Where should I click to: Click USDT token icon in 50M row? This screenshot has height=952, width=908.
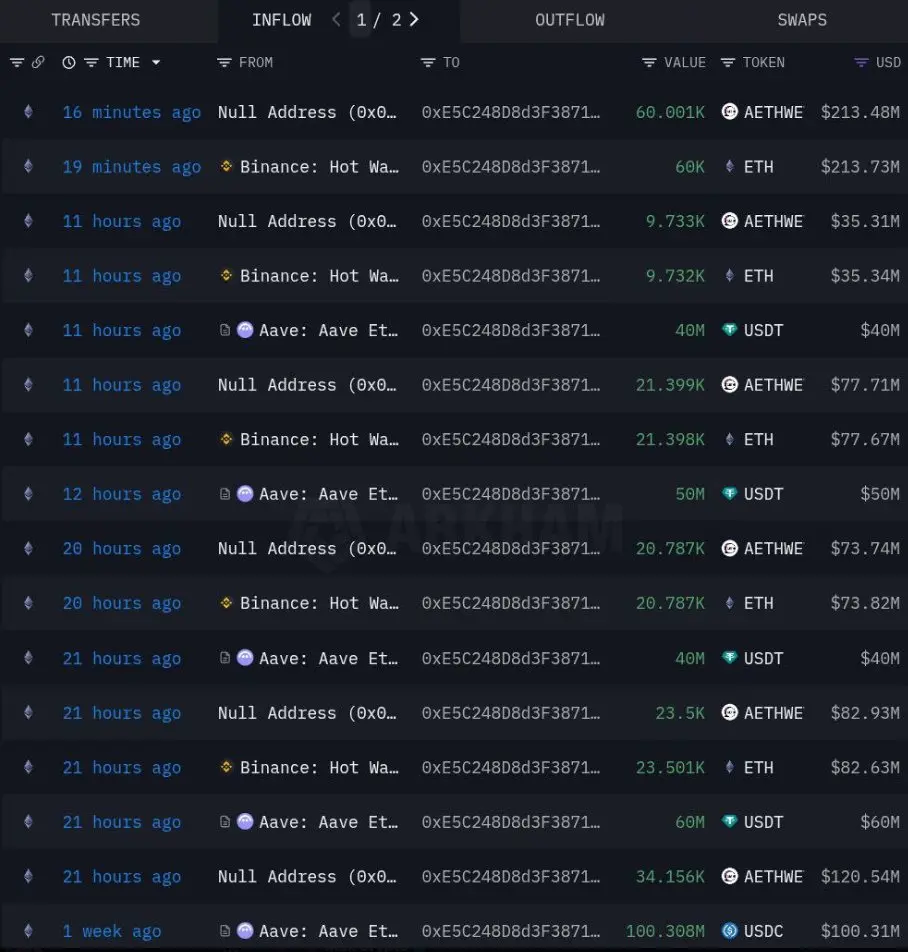[x=730, y=494]
